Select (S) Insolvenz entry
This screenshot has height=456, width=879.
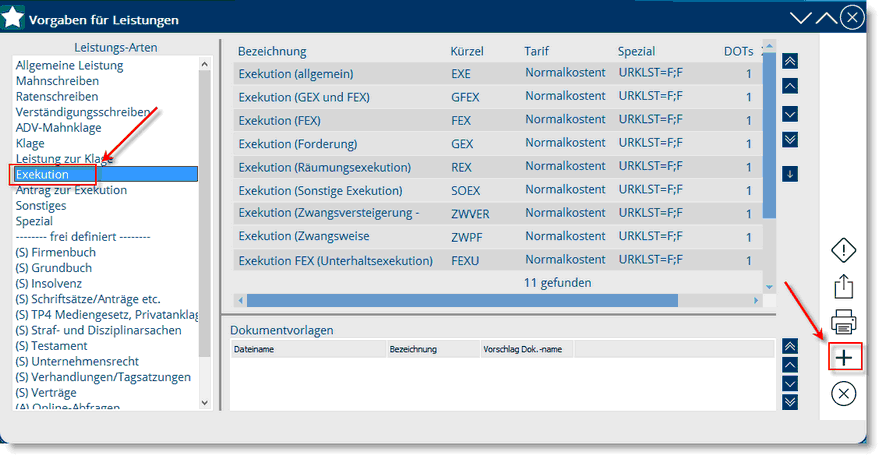49,284
